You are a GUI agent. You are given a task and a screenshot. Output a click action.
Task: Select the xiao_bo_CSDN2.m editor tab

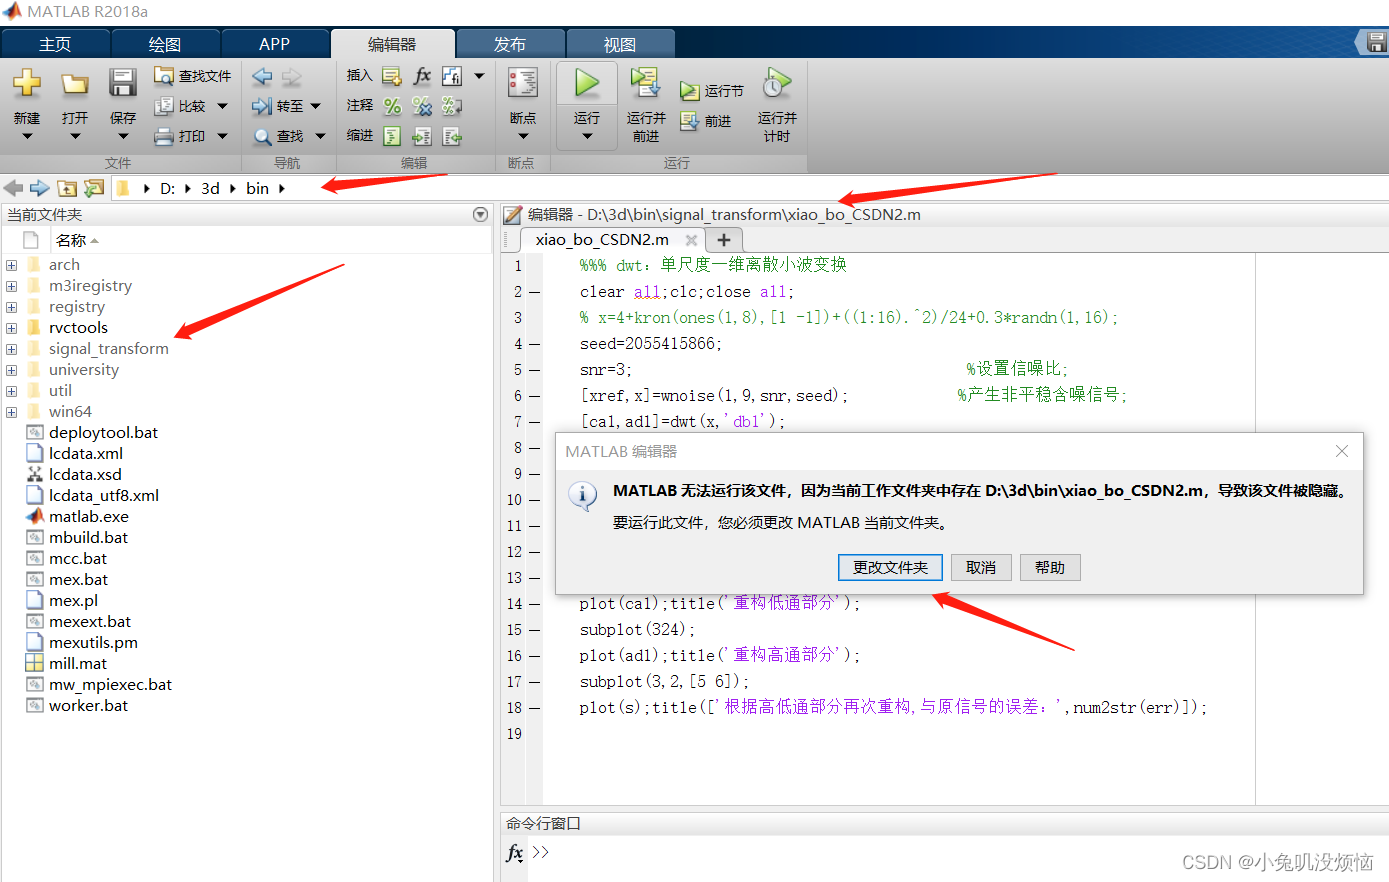(602, 240)
